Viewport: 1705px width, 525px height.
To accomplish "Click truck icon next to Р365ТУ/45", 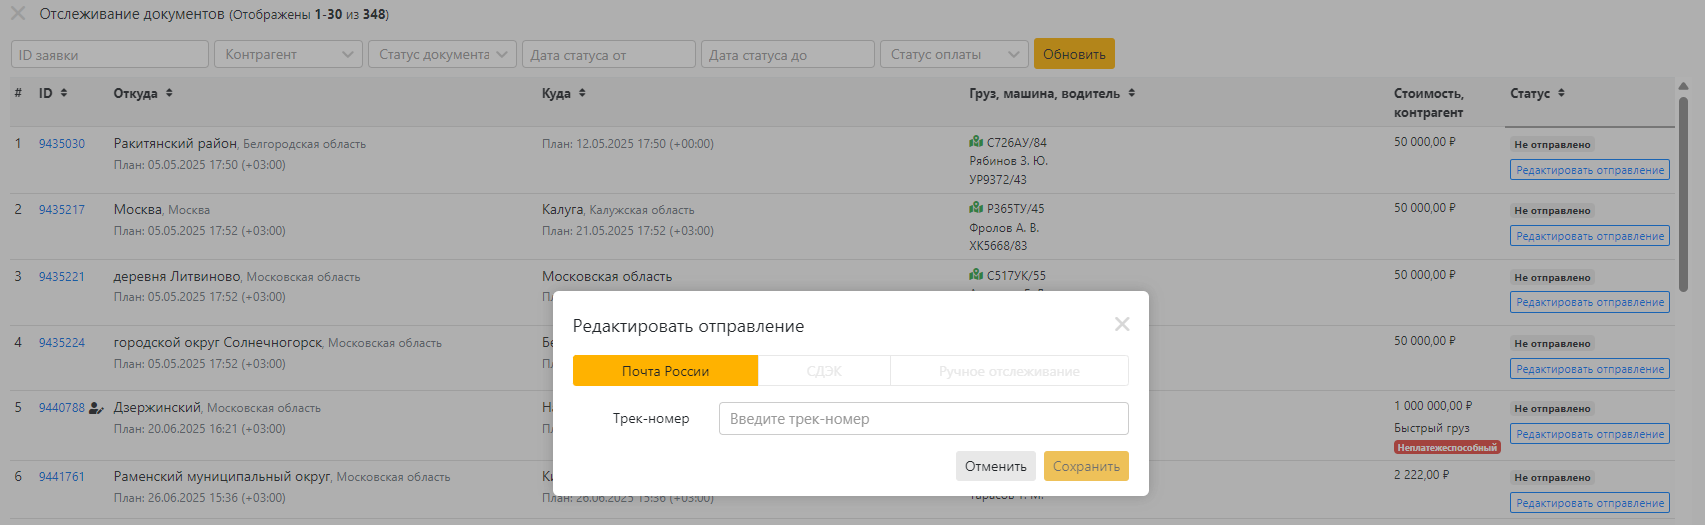I will click(976, 208).
